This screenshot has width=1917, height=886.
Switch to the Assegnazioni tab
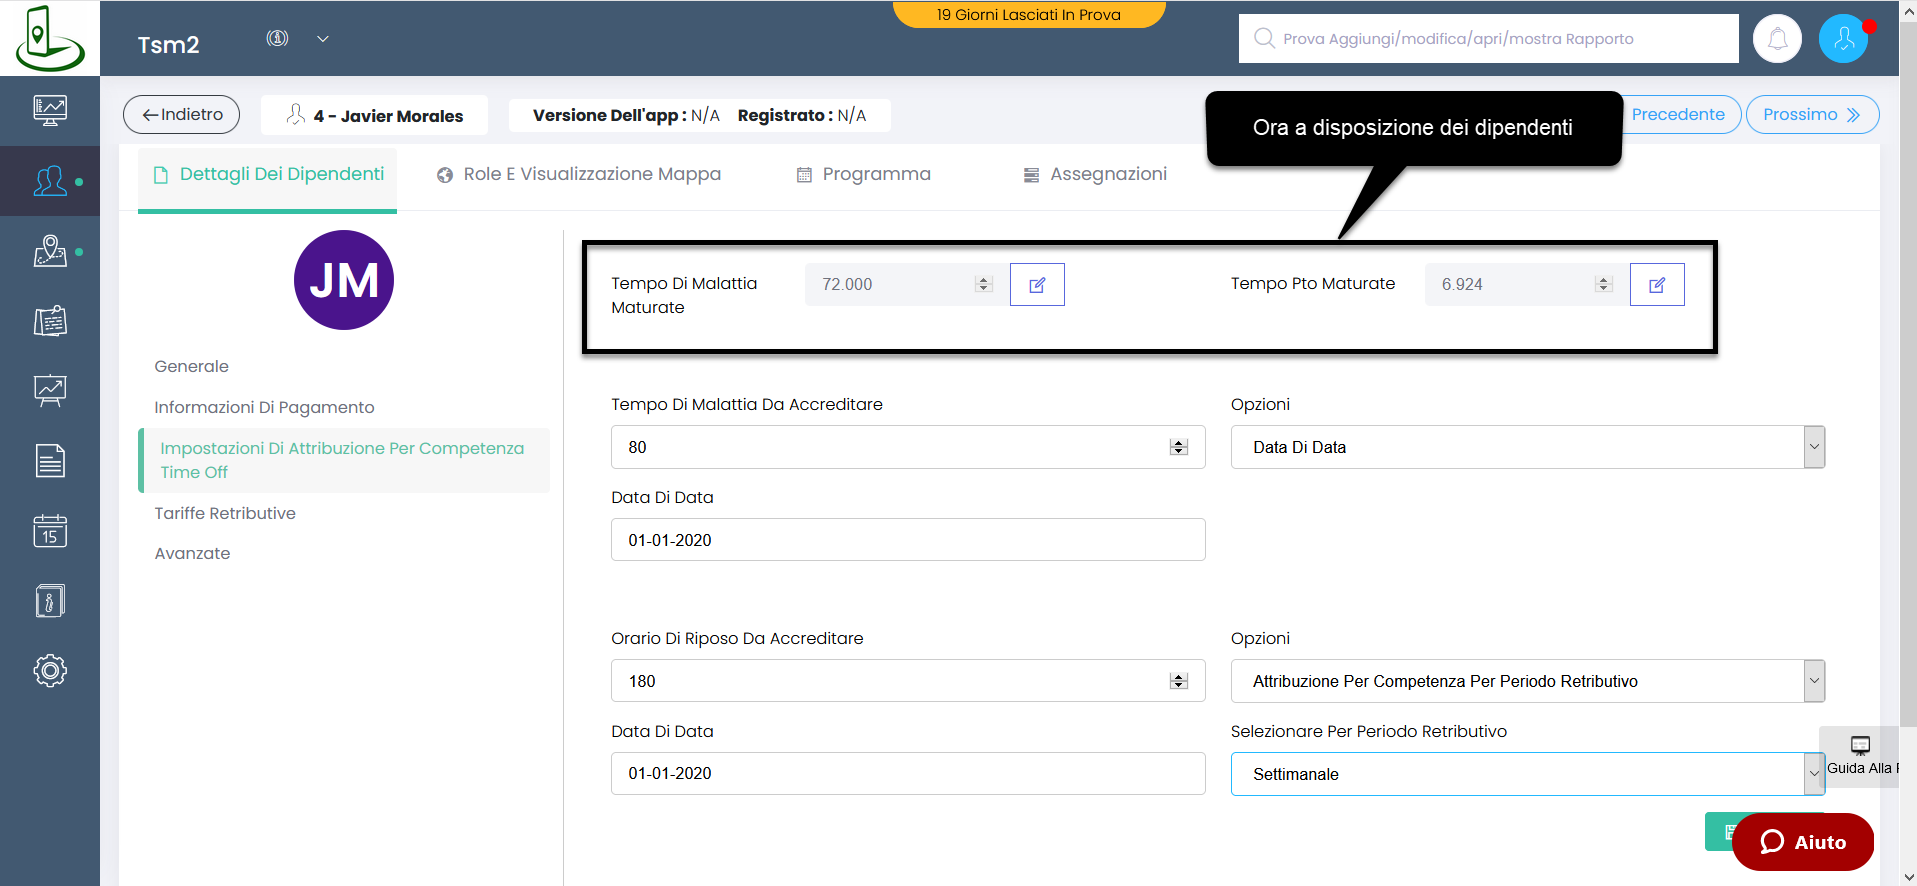point(1095,175)
